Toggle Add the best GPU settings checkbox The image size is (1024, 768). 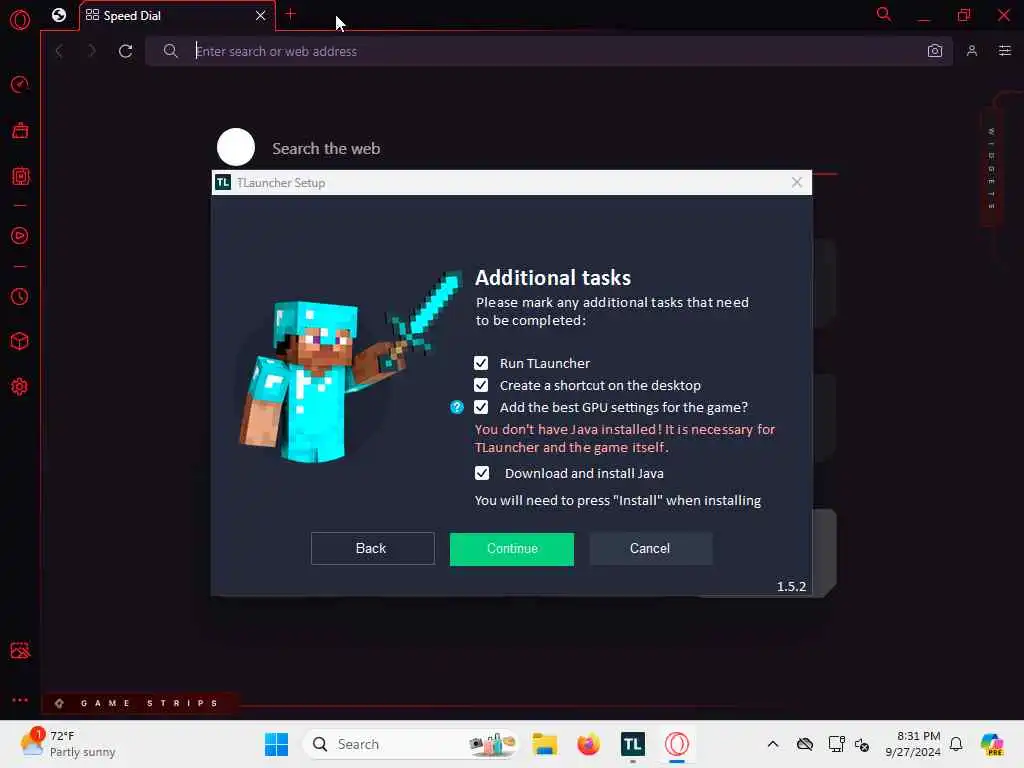tap(481, 408)
